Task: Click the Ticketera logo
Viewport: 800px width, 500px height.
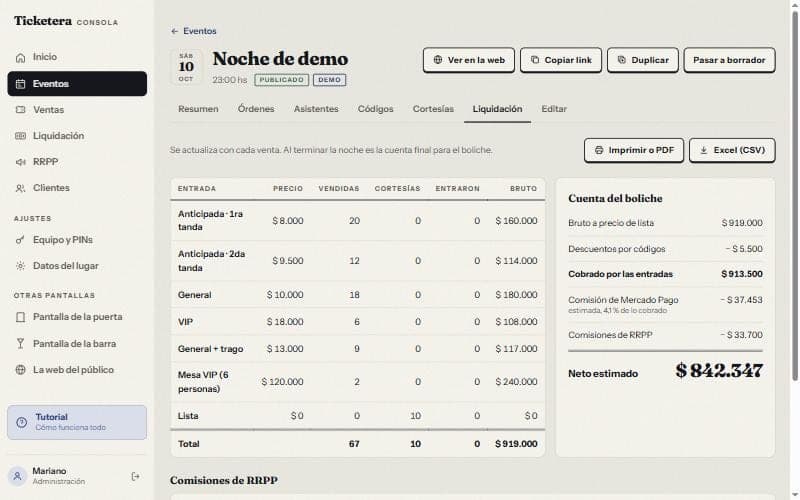Action: click(x=43, y=21)
